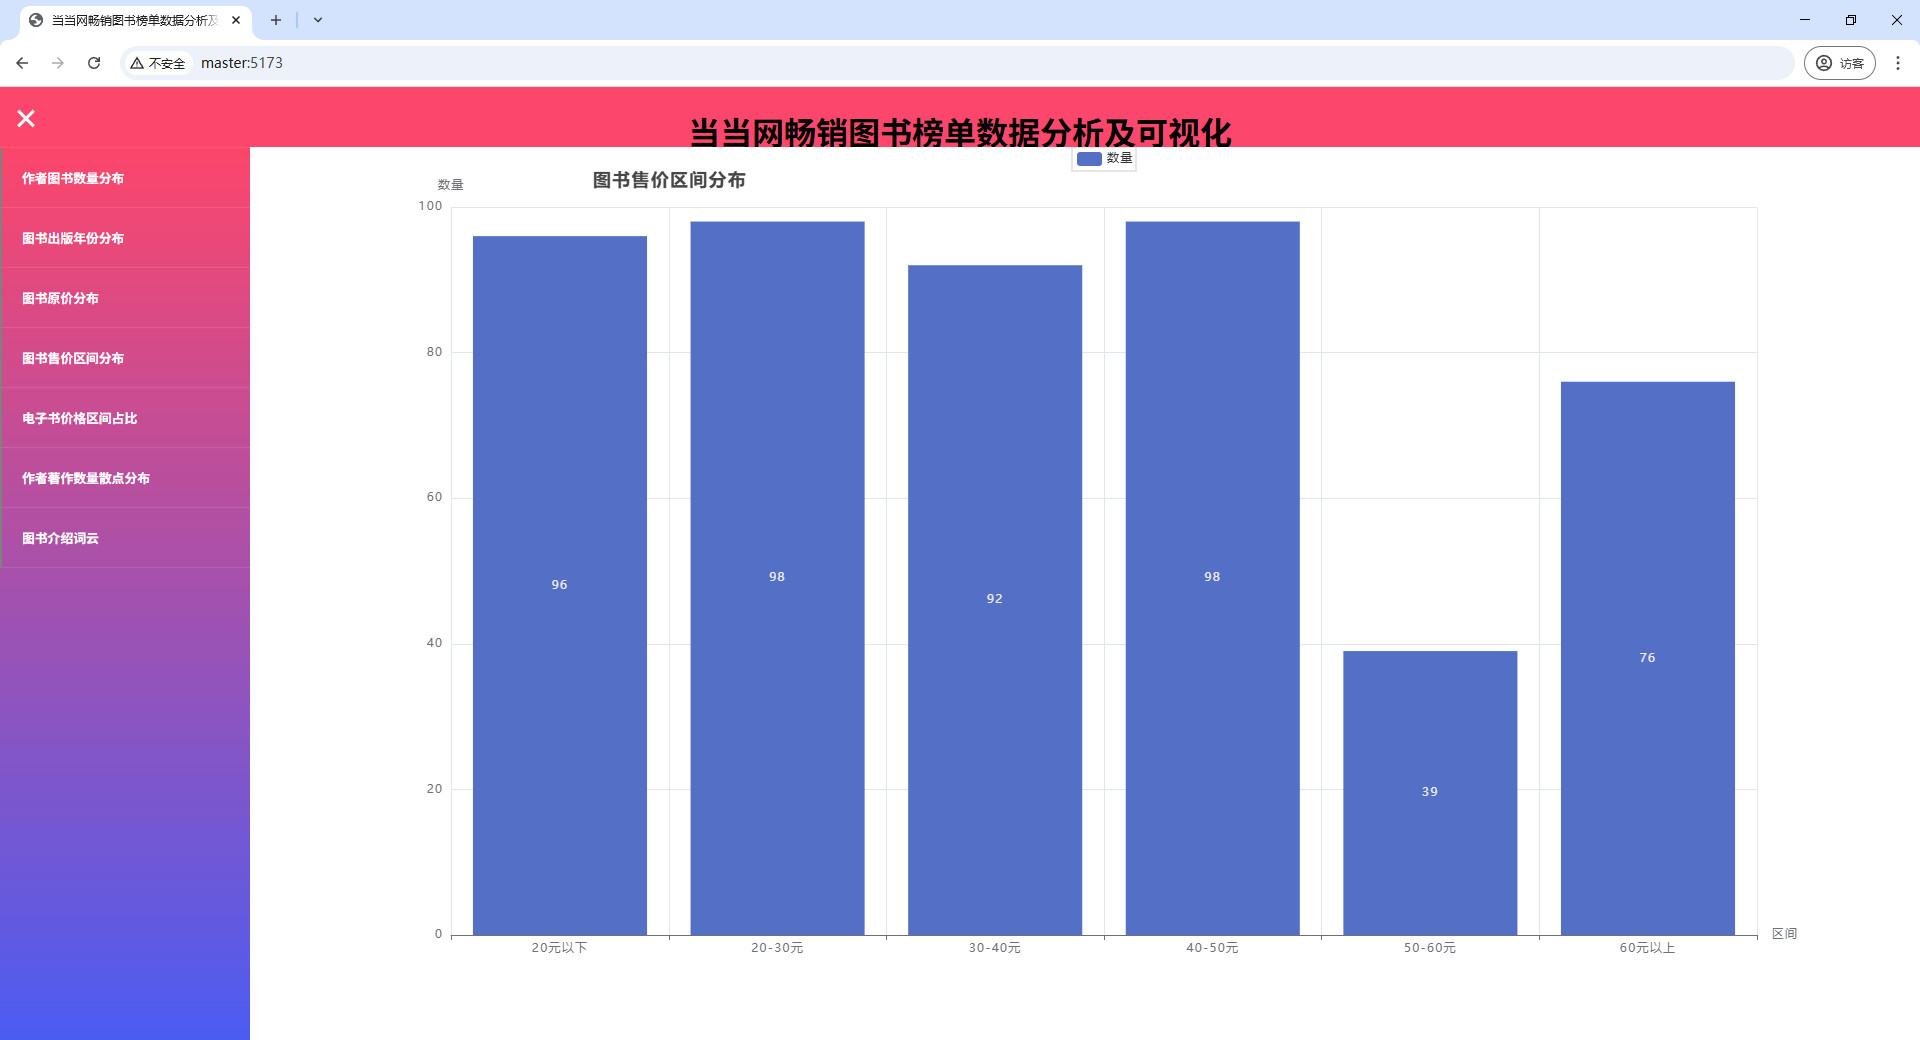
Task: Restore down the browser window
Action: (x=1851, y=20)
